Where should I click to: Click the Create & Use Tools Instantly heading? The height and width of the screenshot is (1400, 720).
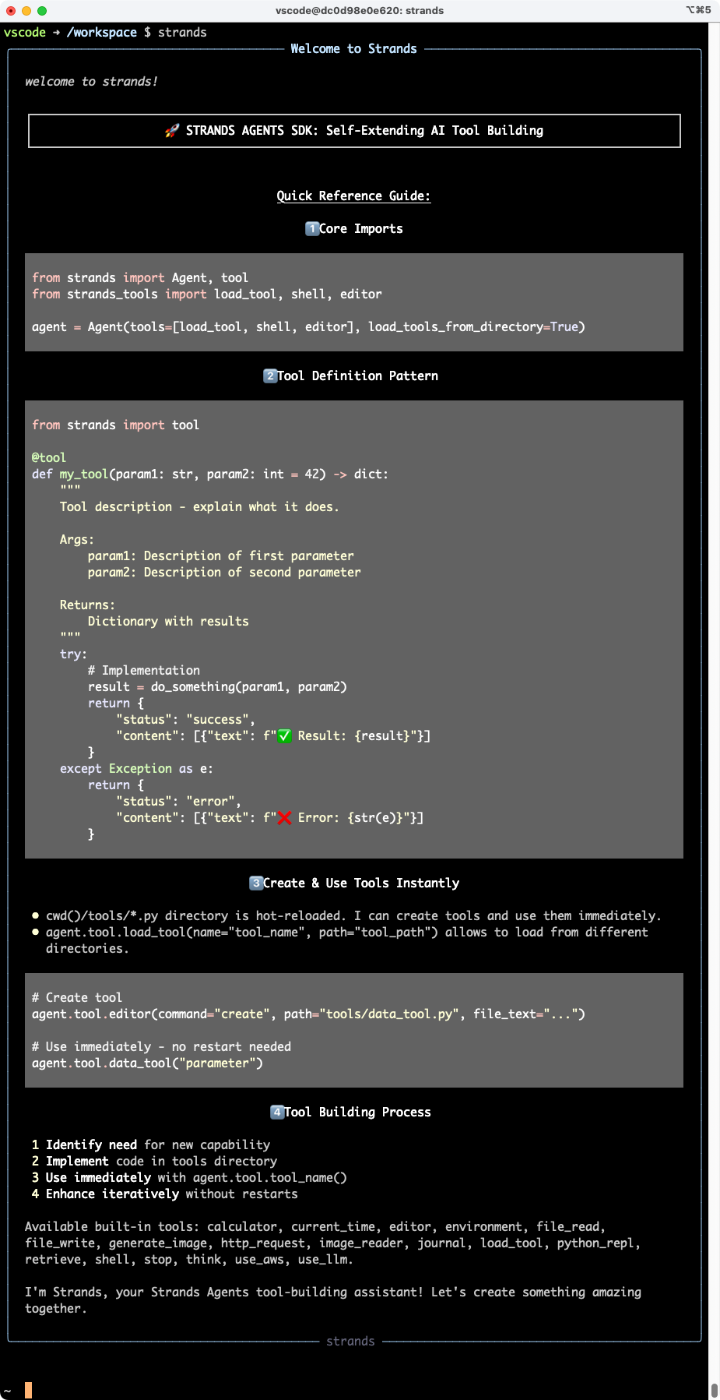[x=361, y=883]
